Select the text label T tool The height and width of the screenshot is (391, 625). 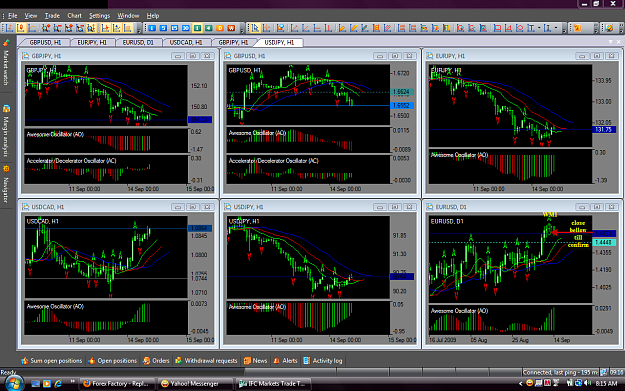point(531,28)
